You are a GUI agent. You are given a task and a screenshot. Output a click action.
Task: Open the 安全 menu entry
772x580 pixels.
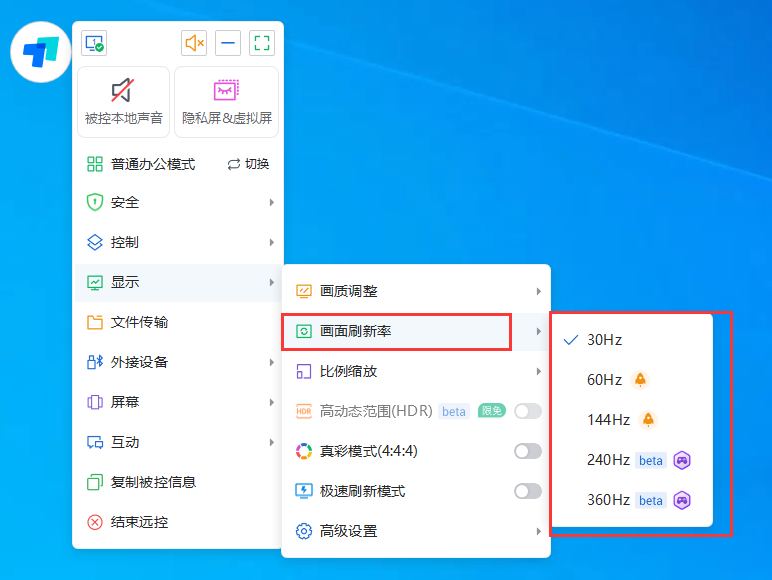pyautogui.click(x=178, y=202)
